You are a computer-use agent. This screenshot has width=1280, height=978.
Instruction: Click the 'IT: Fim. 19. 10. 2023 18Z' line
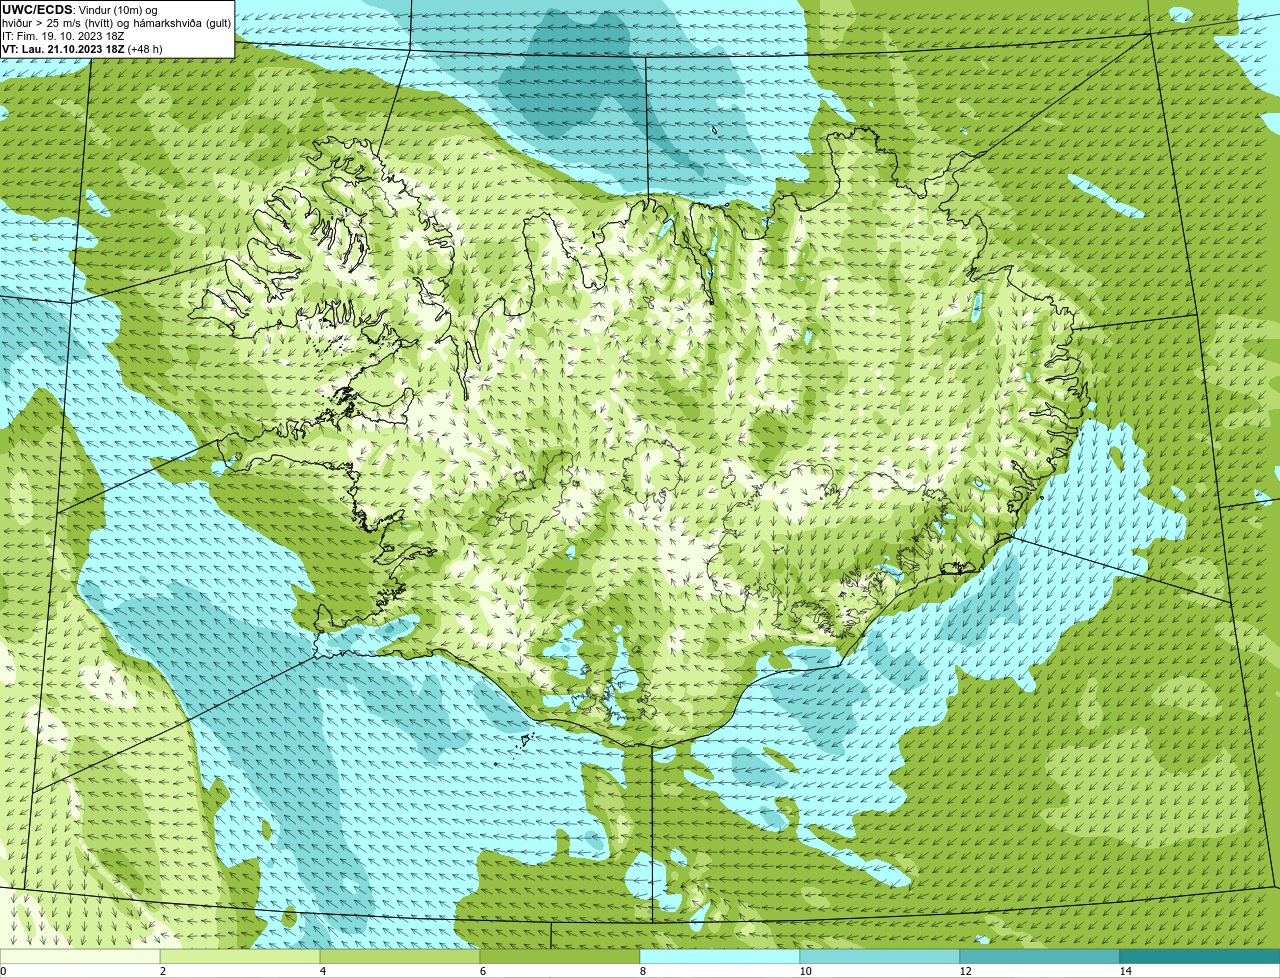tap(63, 36)
